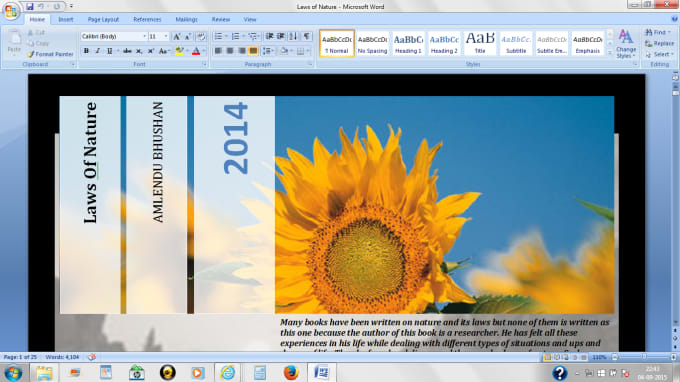This screenshot has width=680, height=382.
Task: Adjust the zoom slider
Action: tap(644, 357)
